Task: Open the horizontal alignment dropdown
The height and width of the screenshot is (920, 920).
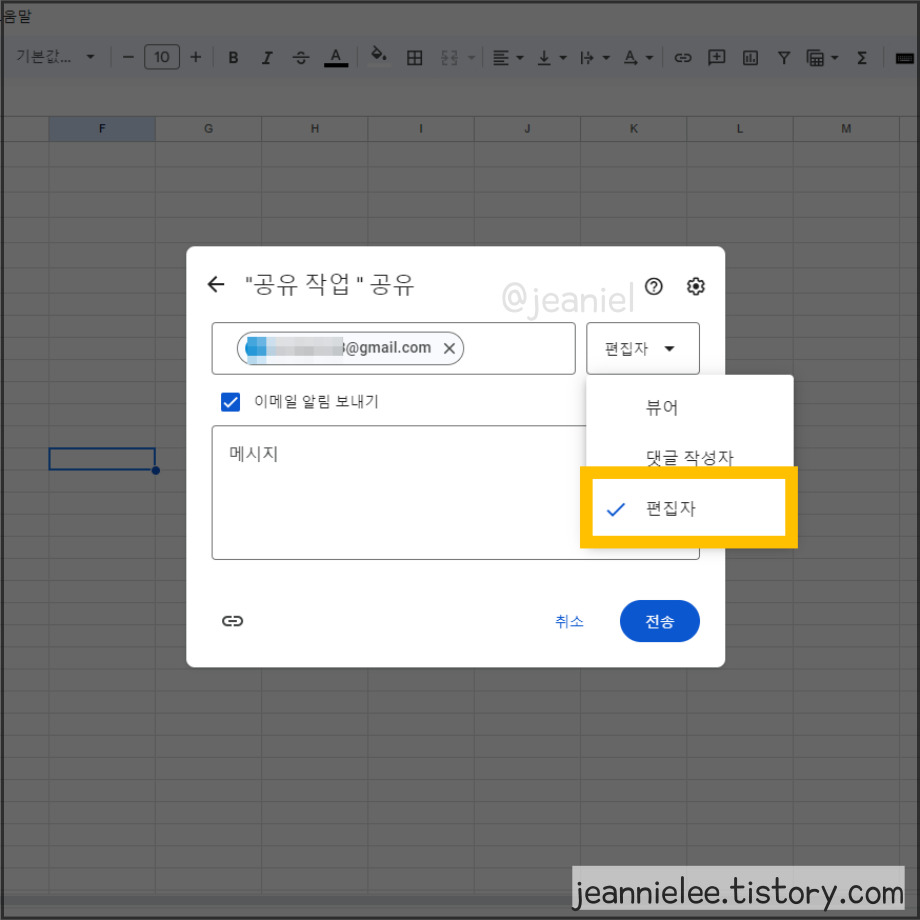Action: click(x=506, y=57)
